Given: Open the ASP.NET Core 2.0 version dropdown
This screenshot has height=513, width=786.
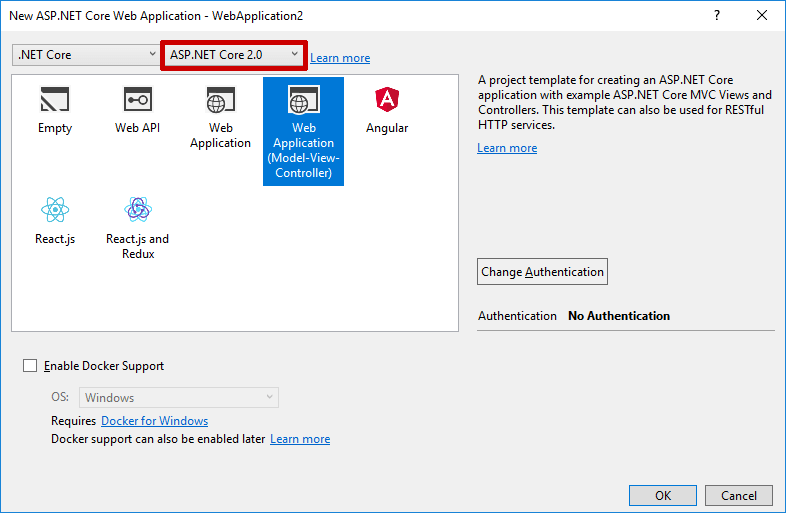Looking at the screenshot, I should click(x=234, y=55).
